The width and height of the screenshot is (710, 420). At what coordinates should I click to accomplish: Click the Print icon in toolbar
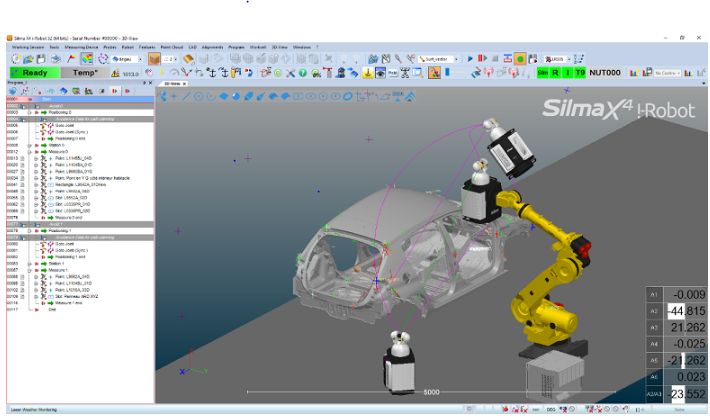(56, 59)
